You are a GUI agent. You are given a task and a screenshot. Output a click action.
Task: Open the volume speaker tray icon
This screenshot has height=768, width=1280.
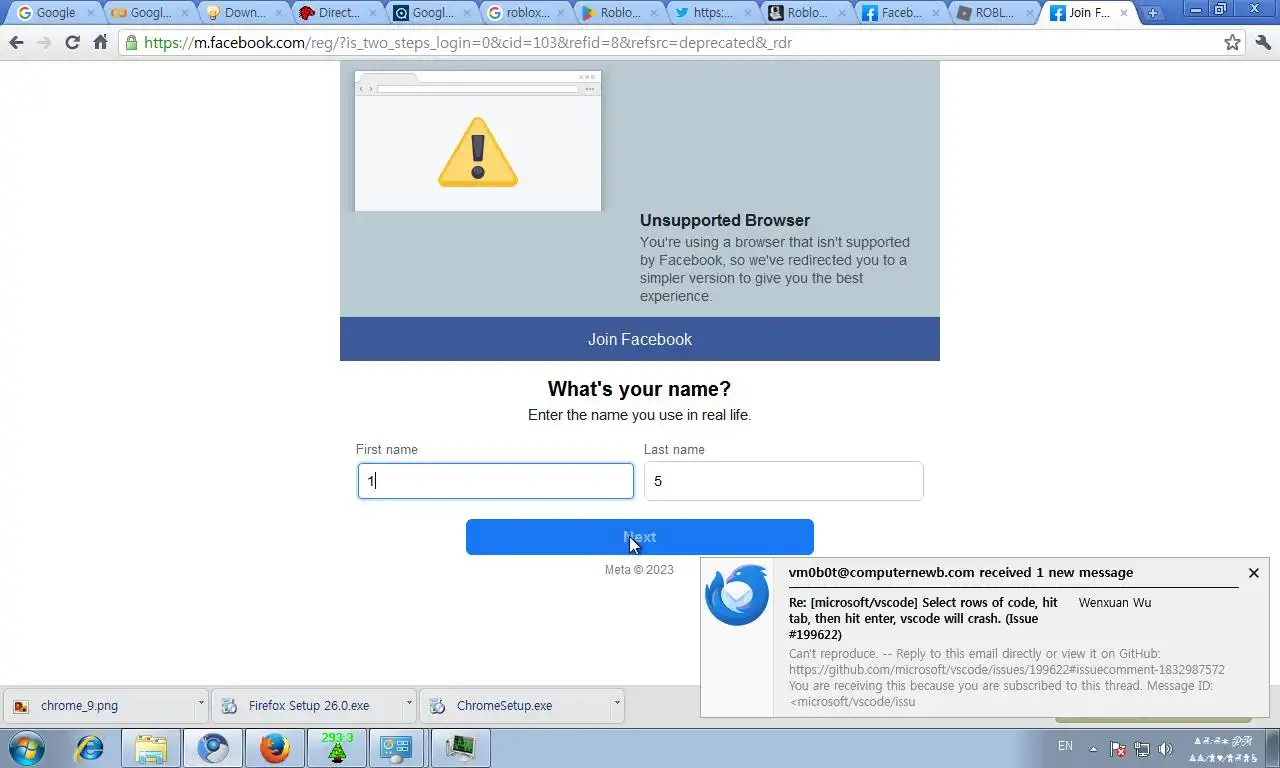[1165, 749]
